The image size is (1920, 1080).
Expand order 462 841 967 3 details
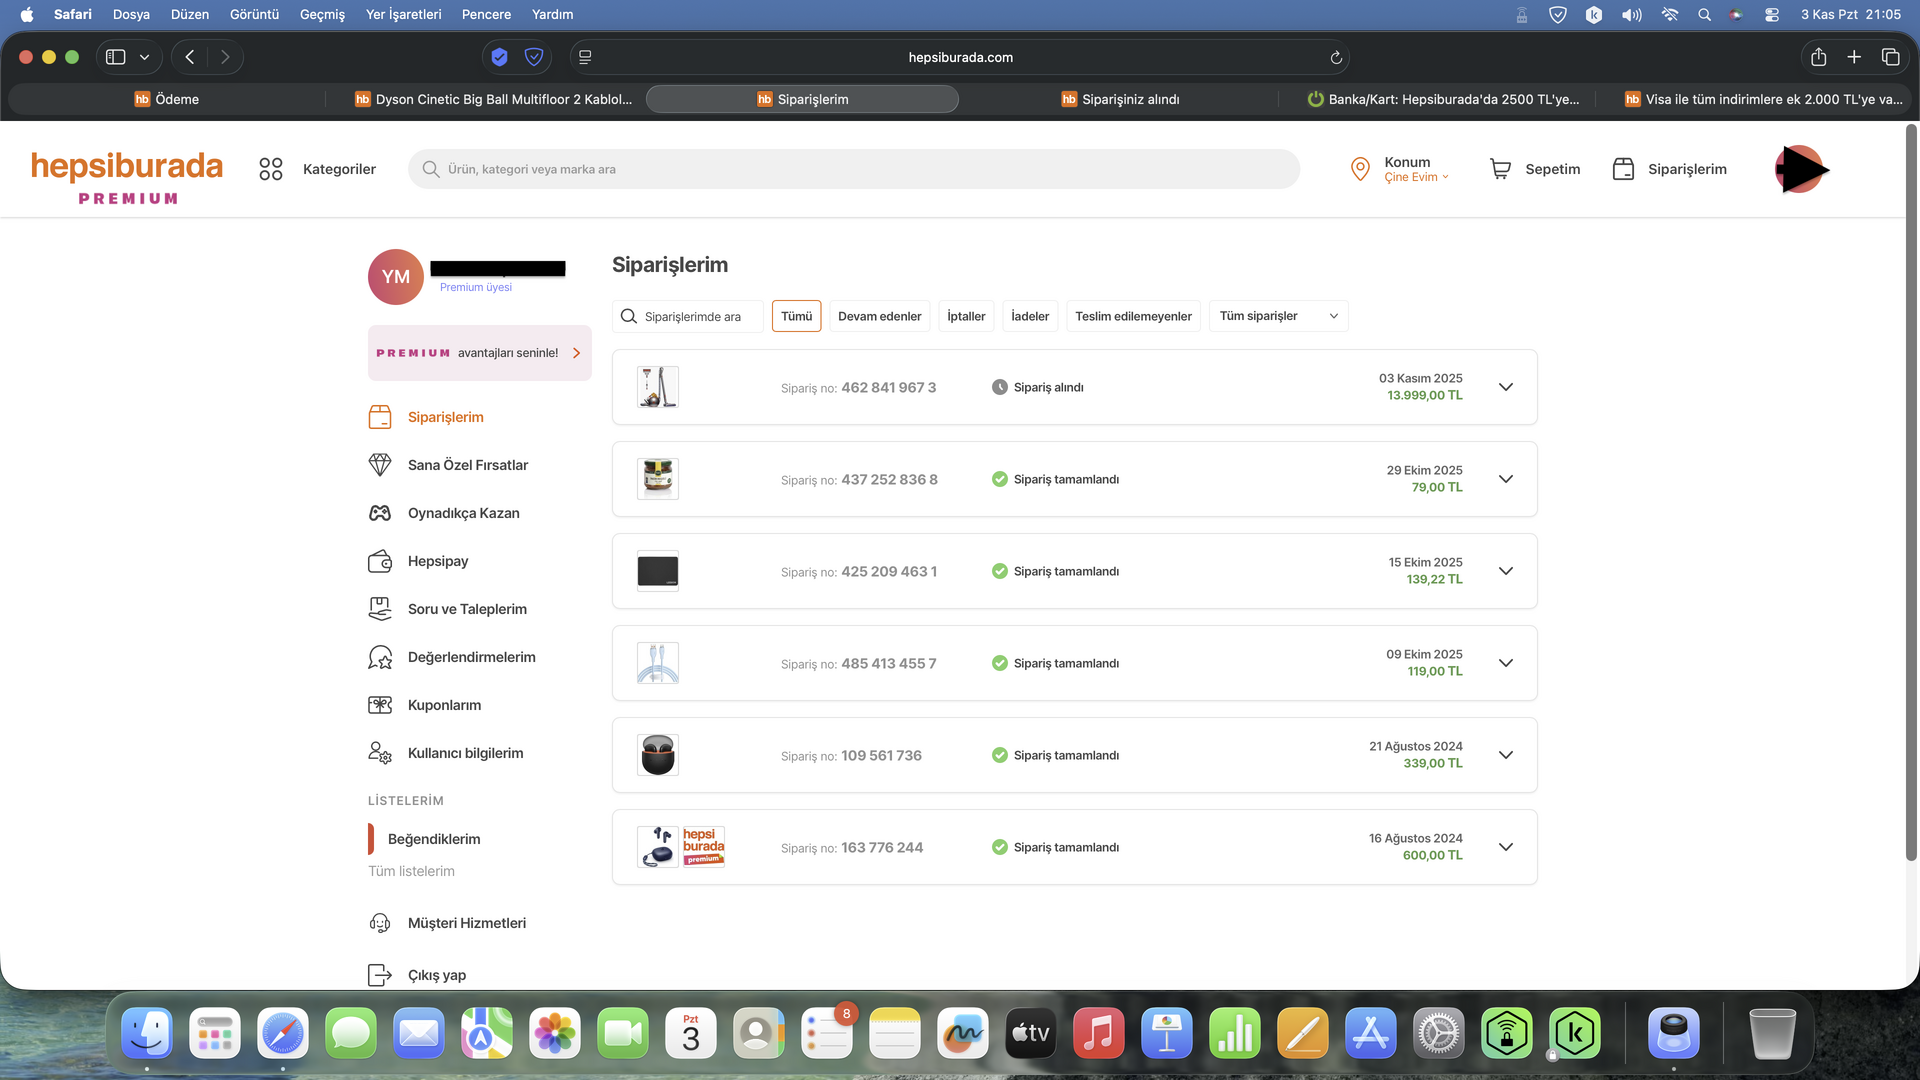pos(1505,387)
